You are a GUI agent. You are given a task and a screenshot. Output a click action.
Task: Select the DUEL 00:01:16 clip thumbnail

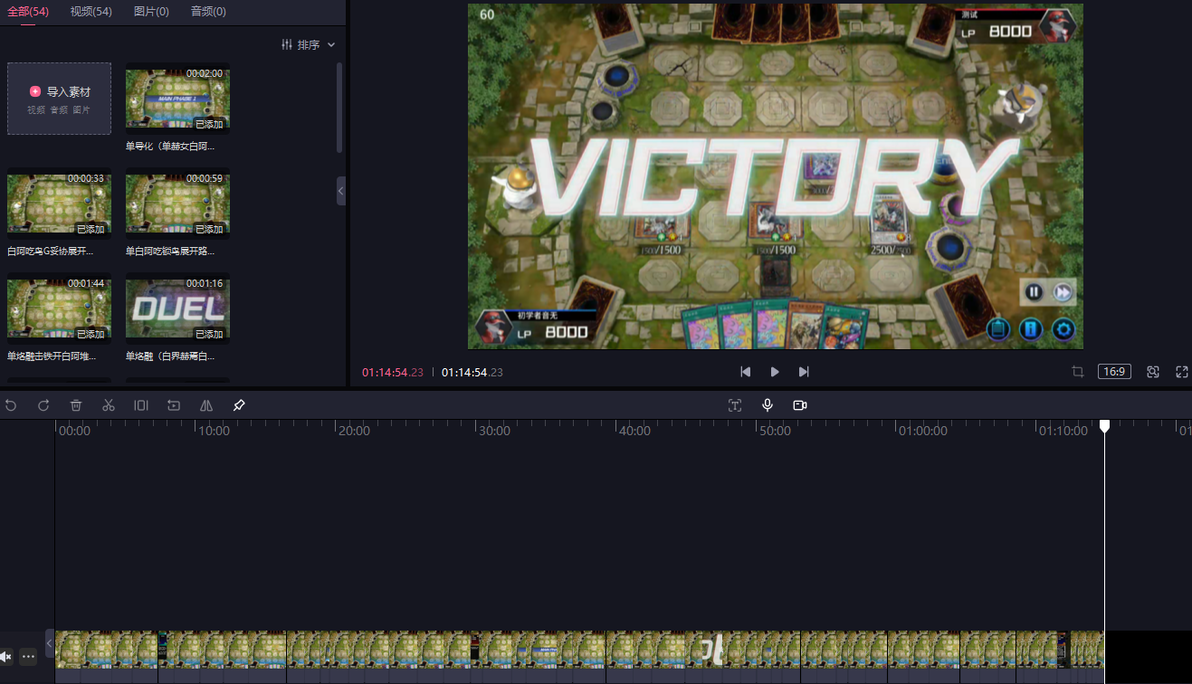178,309
